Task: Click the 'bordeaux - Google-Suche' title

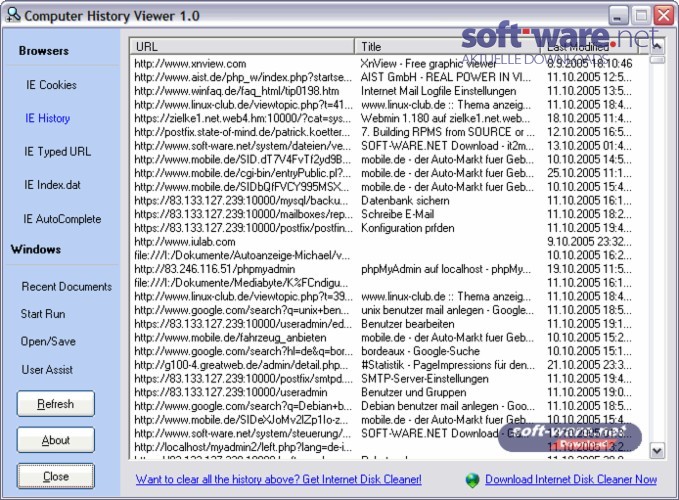Action: point(420,351)
